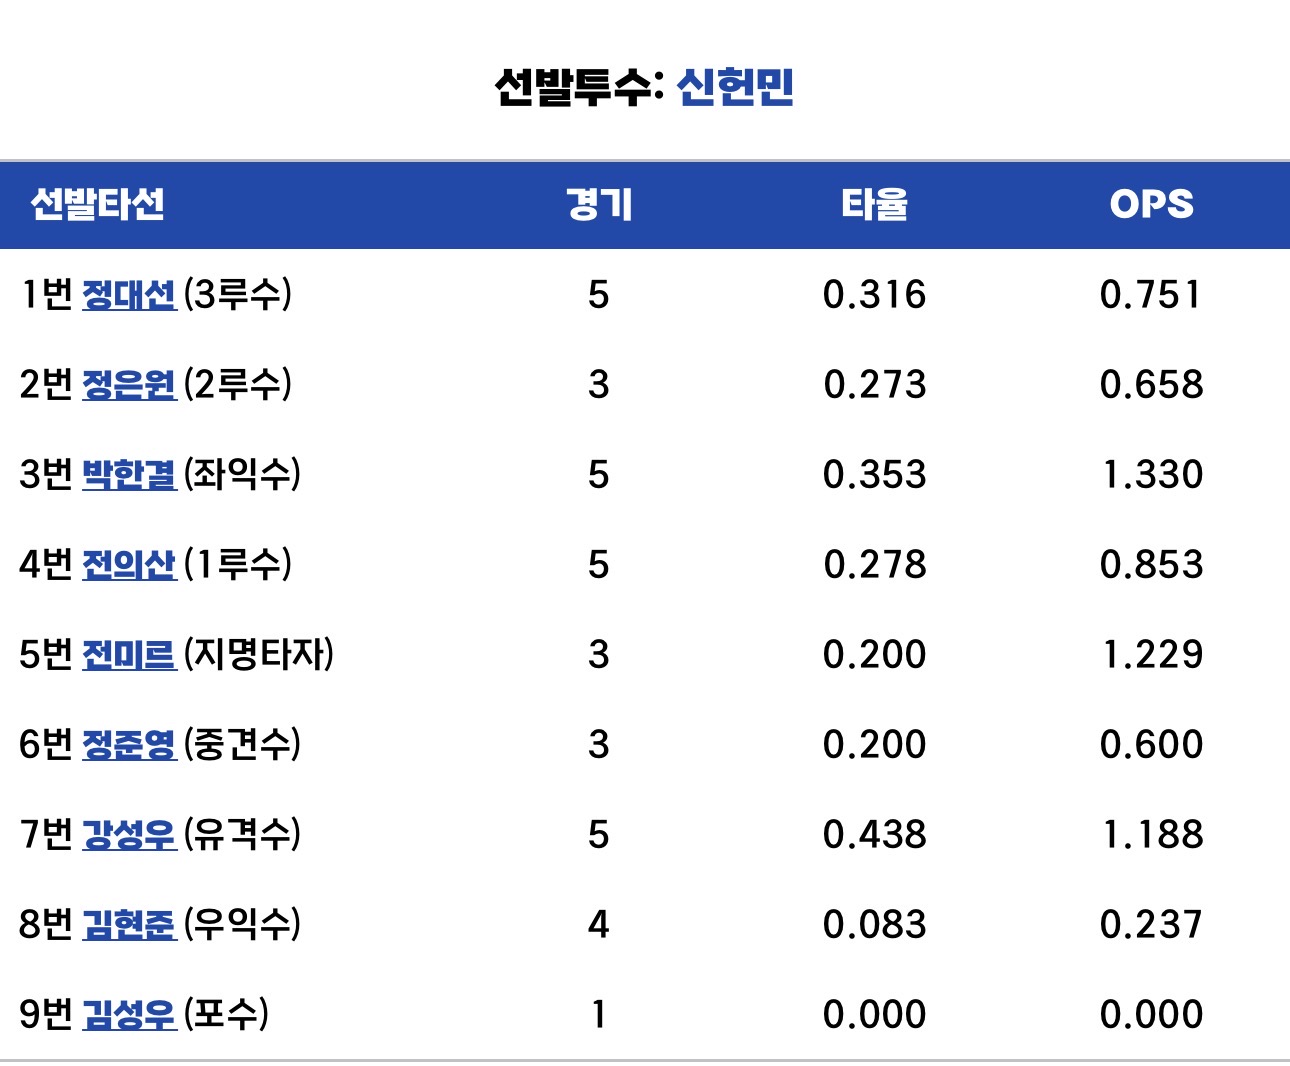Click 박한결's OPS value 1.330
1290x1066 pixels.
coord(1152,475)
